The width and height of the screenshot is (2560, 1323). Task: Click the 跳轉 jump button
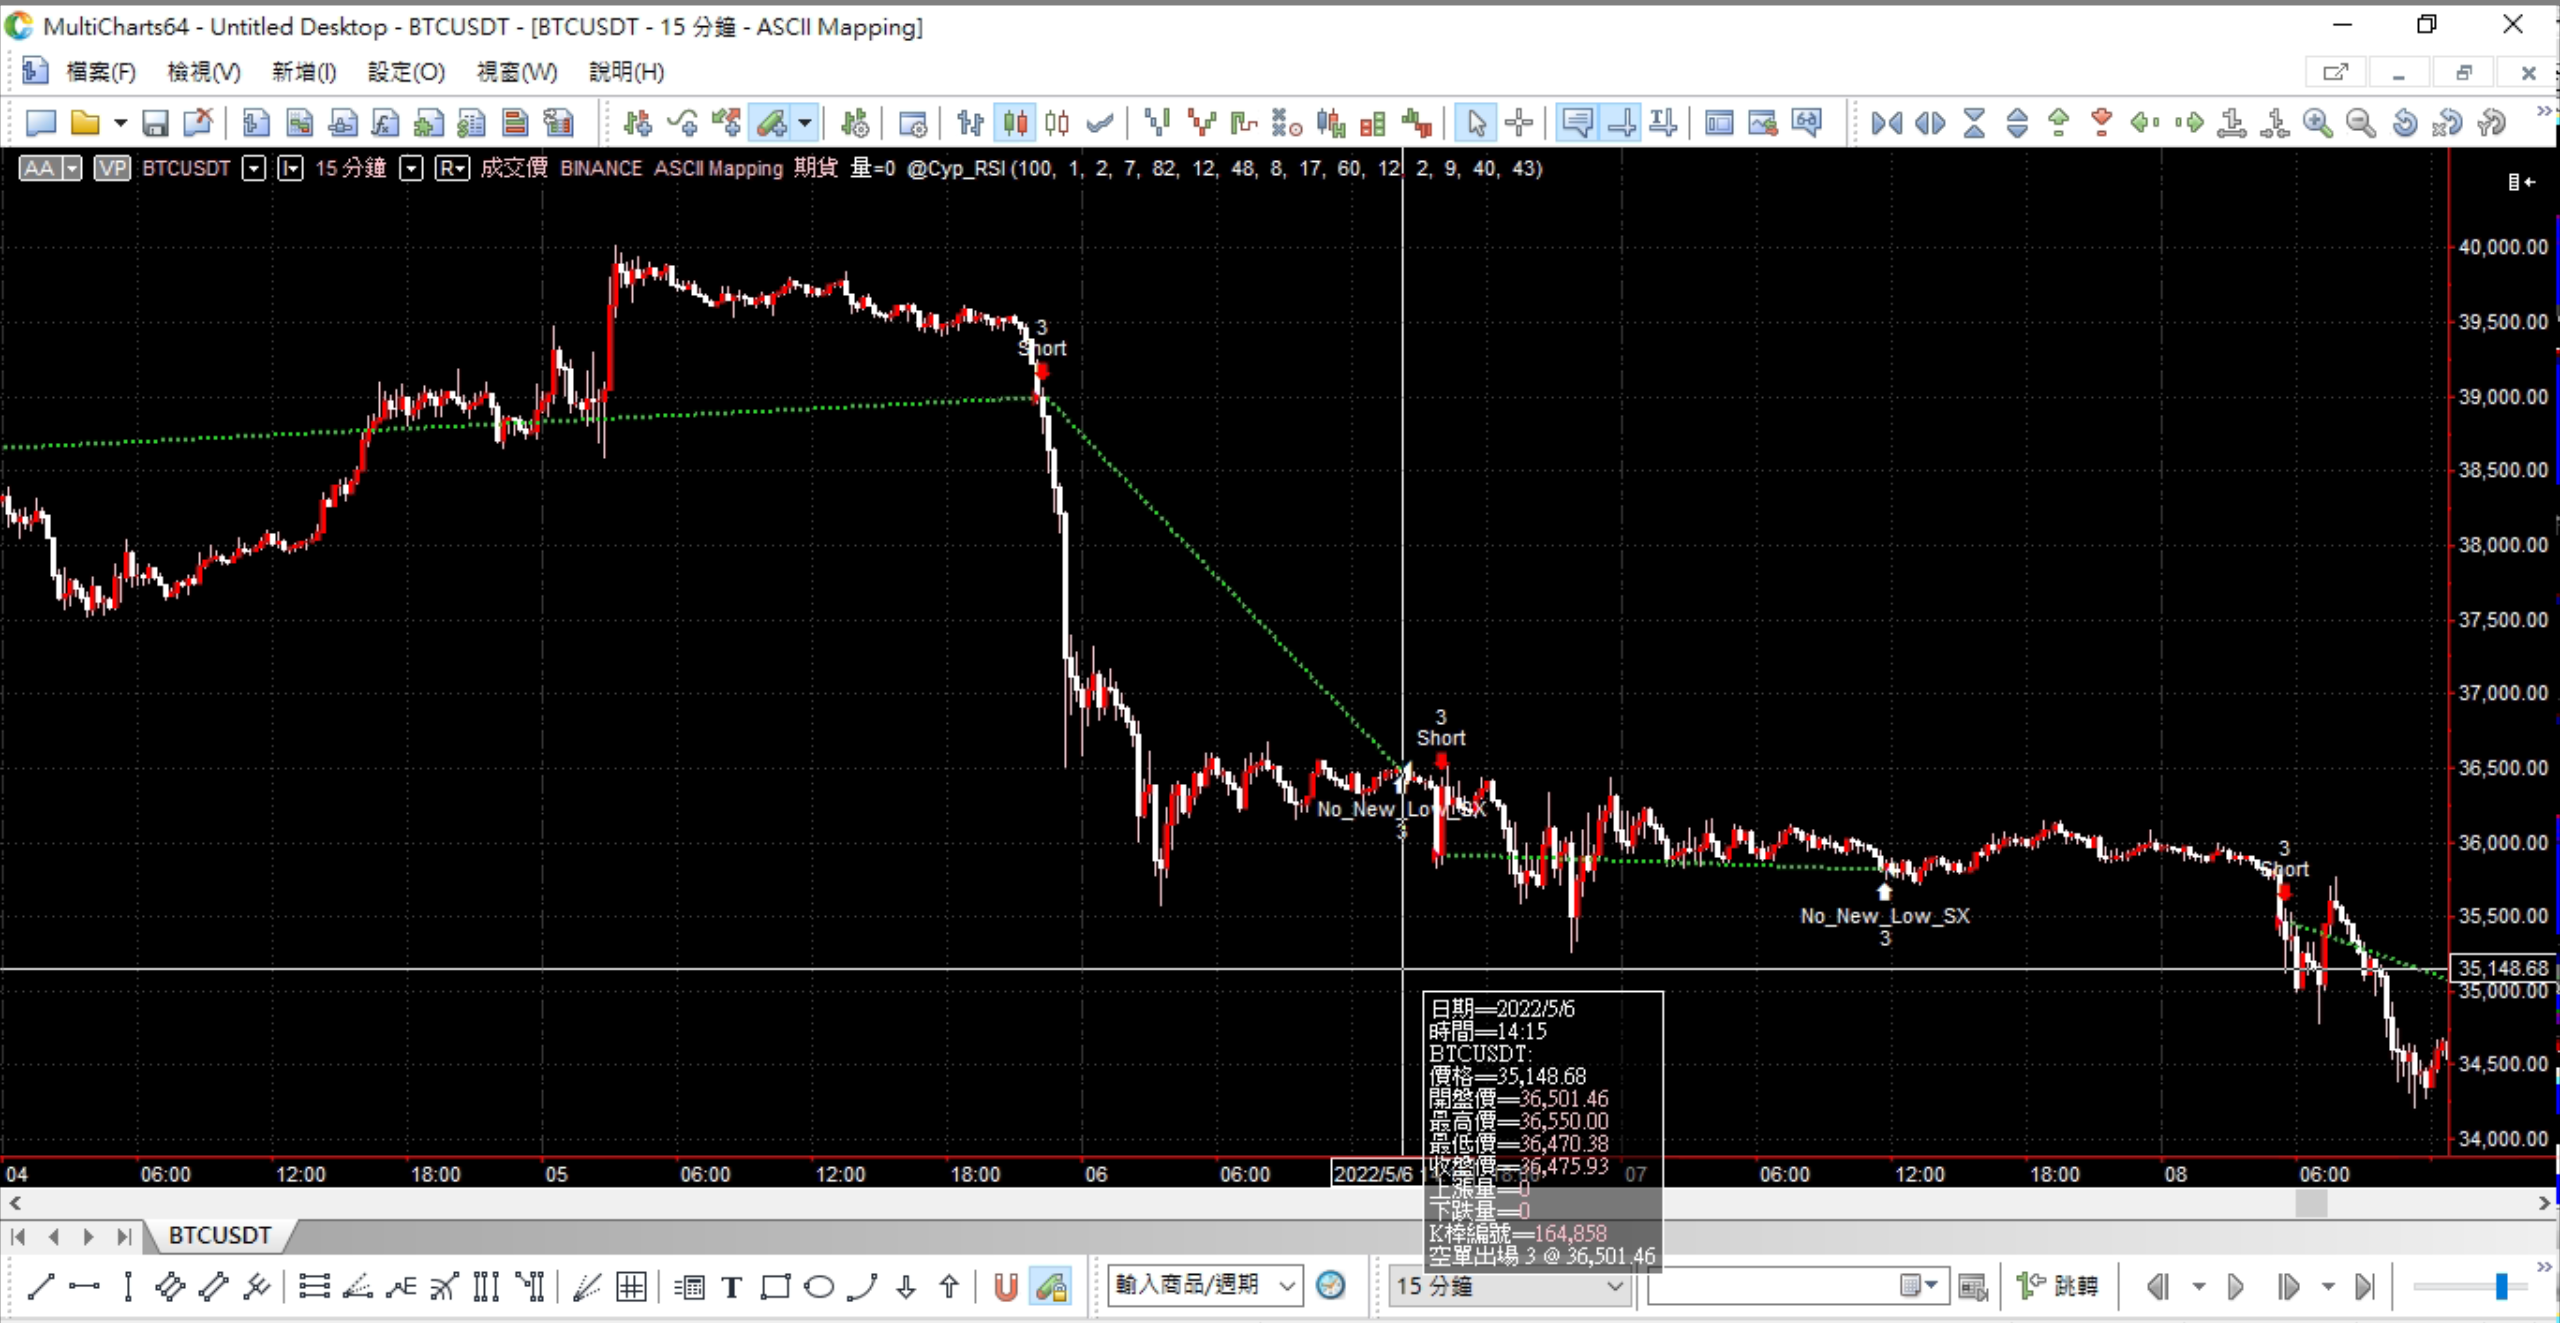pos(2058,1286)
